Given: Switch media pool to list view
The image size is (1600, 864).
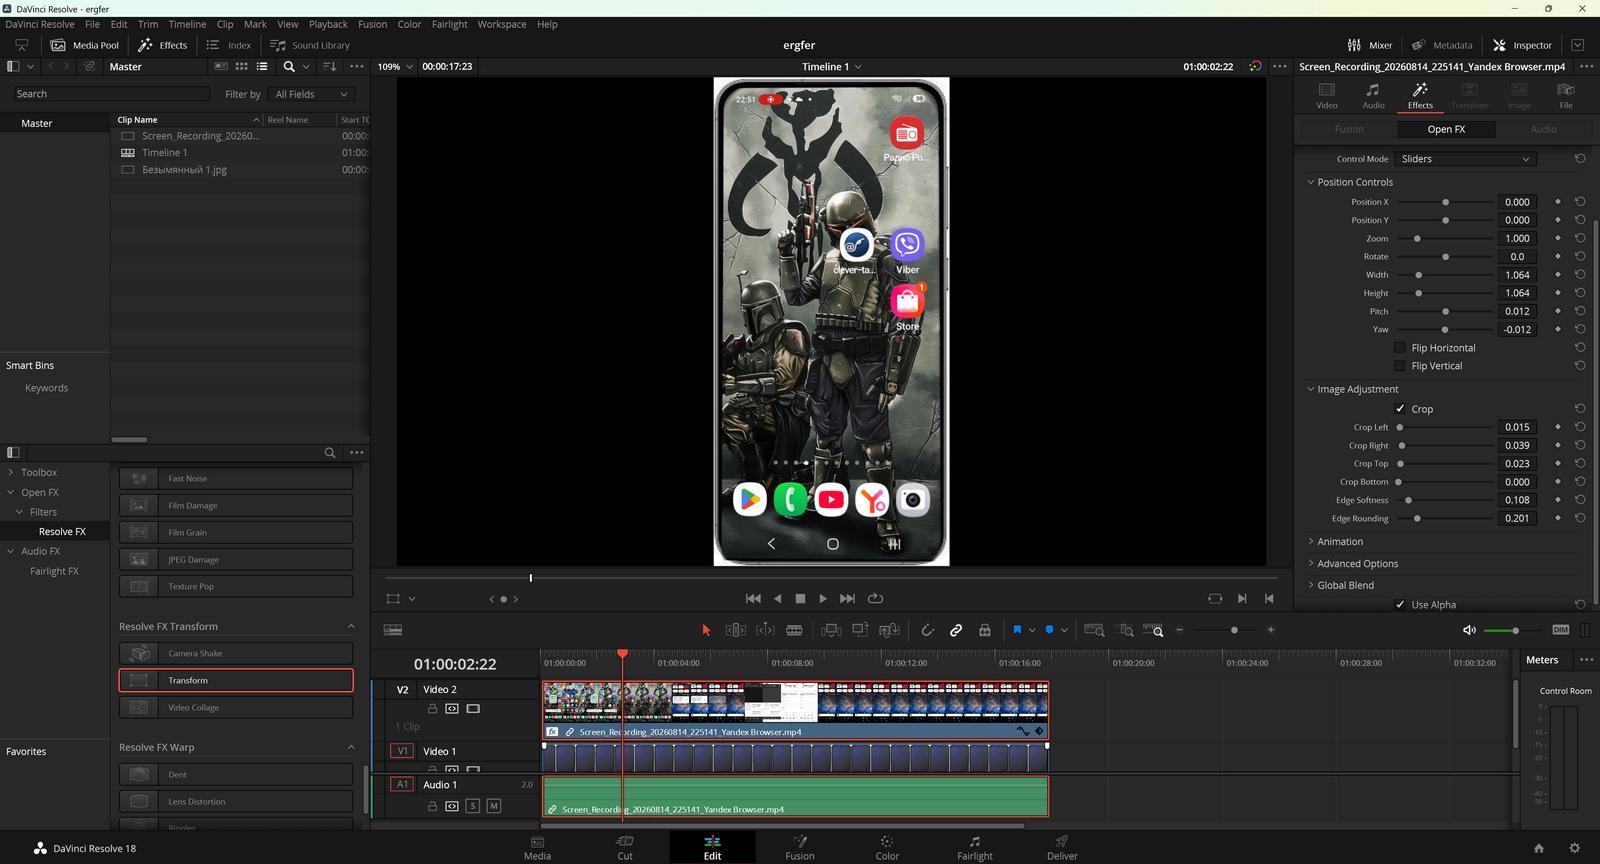Looking at the screenshot, I should 262,67.
